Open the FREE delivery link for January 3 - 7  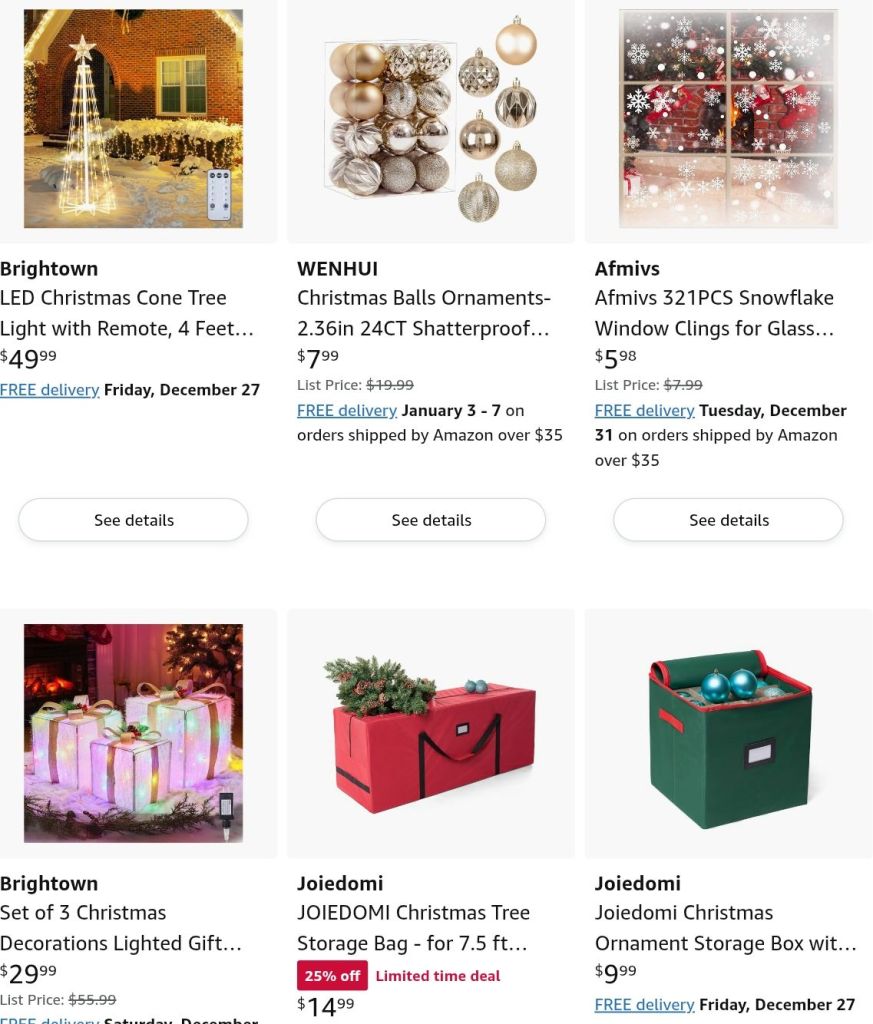[x=347, y=411]
